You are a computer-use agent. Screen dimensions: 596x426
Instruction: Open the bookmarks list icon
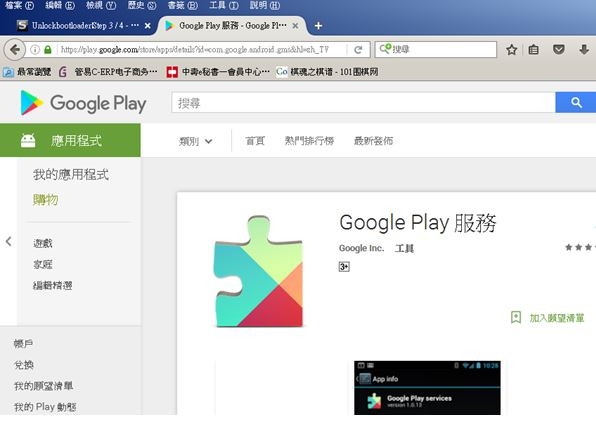[534, 49]
